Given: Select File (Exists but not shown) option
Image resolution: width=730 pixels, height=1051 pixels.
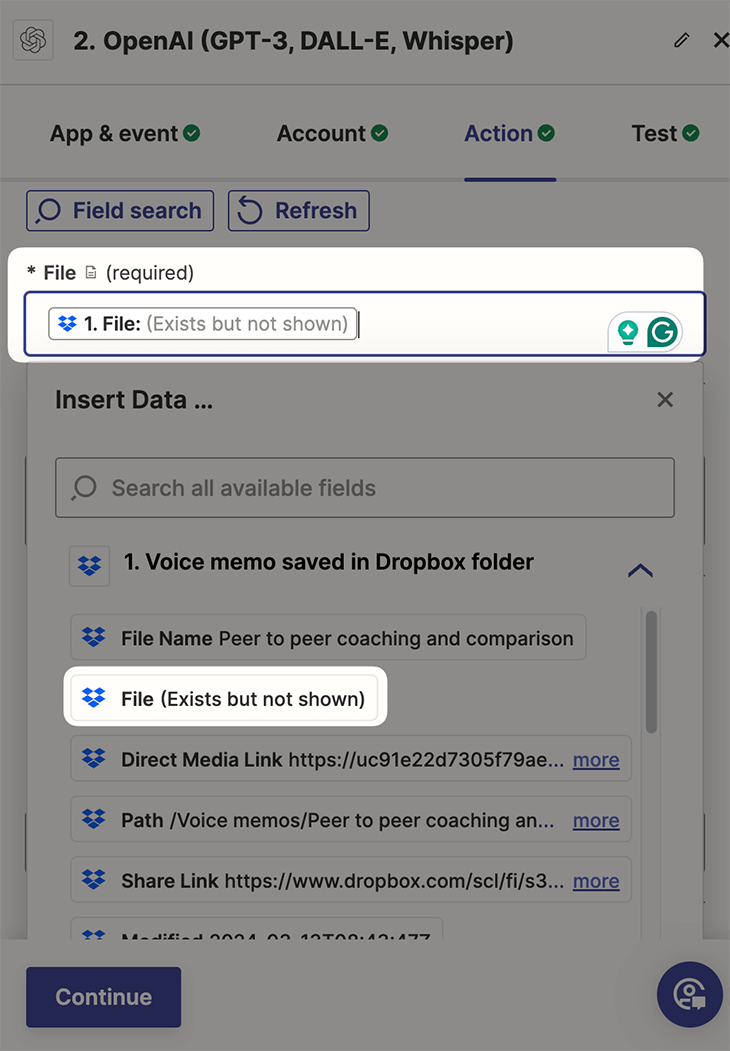Looking at the screenshot, I should pyautogui.click(x=225, y=698).
